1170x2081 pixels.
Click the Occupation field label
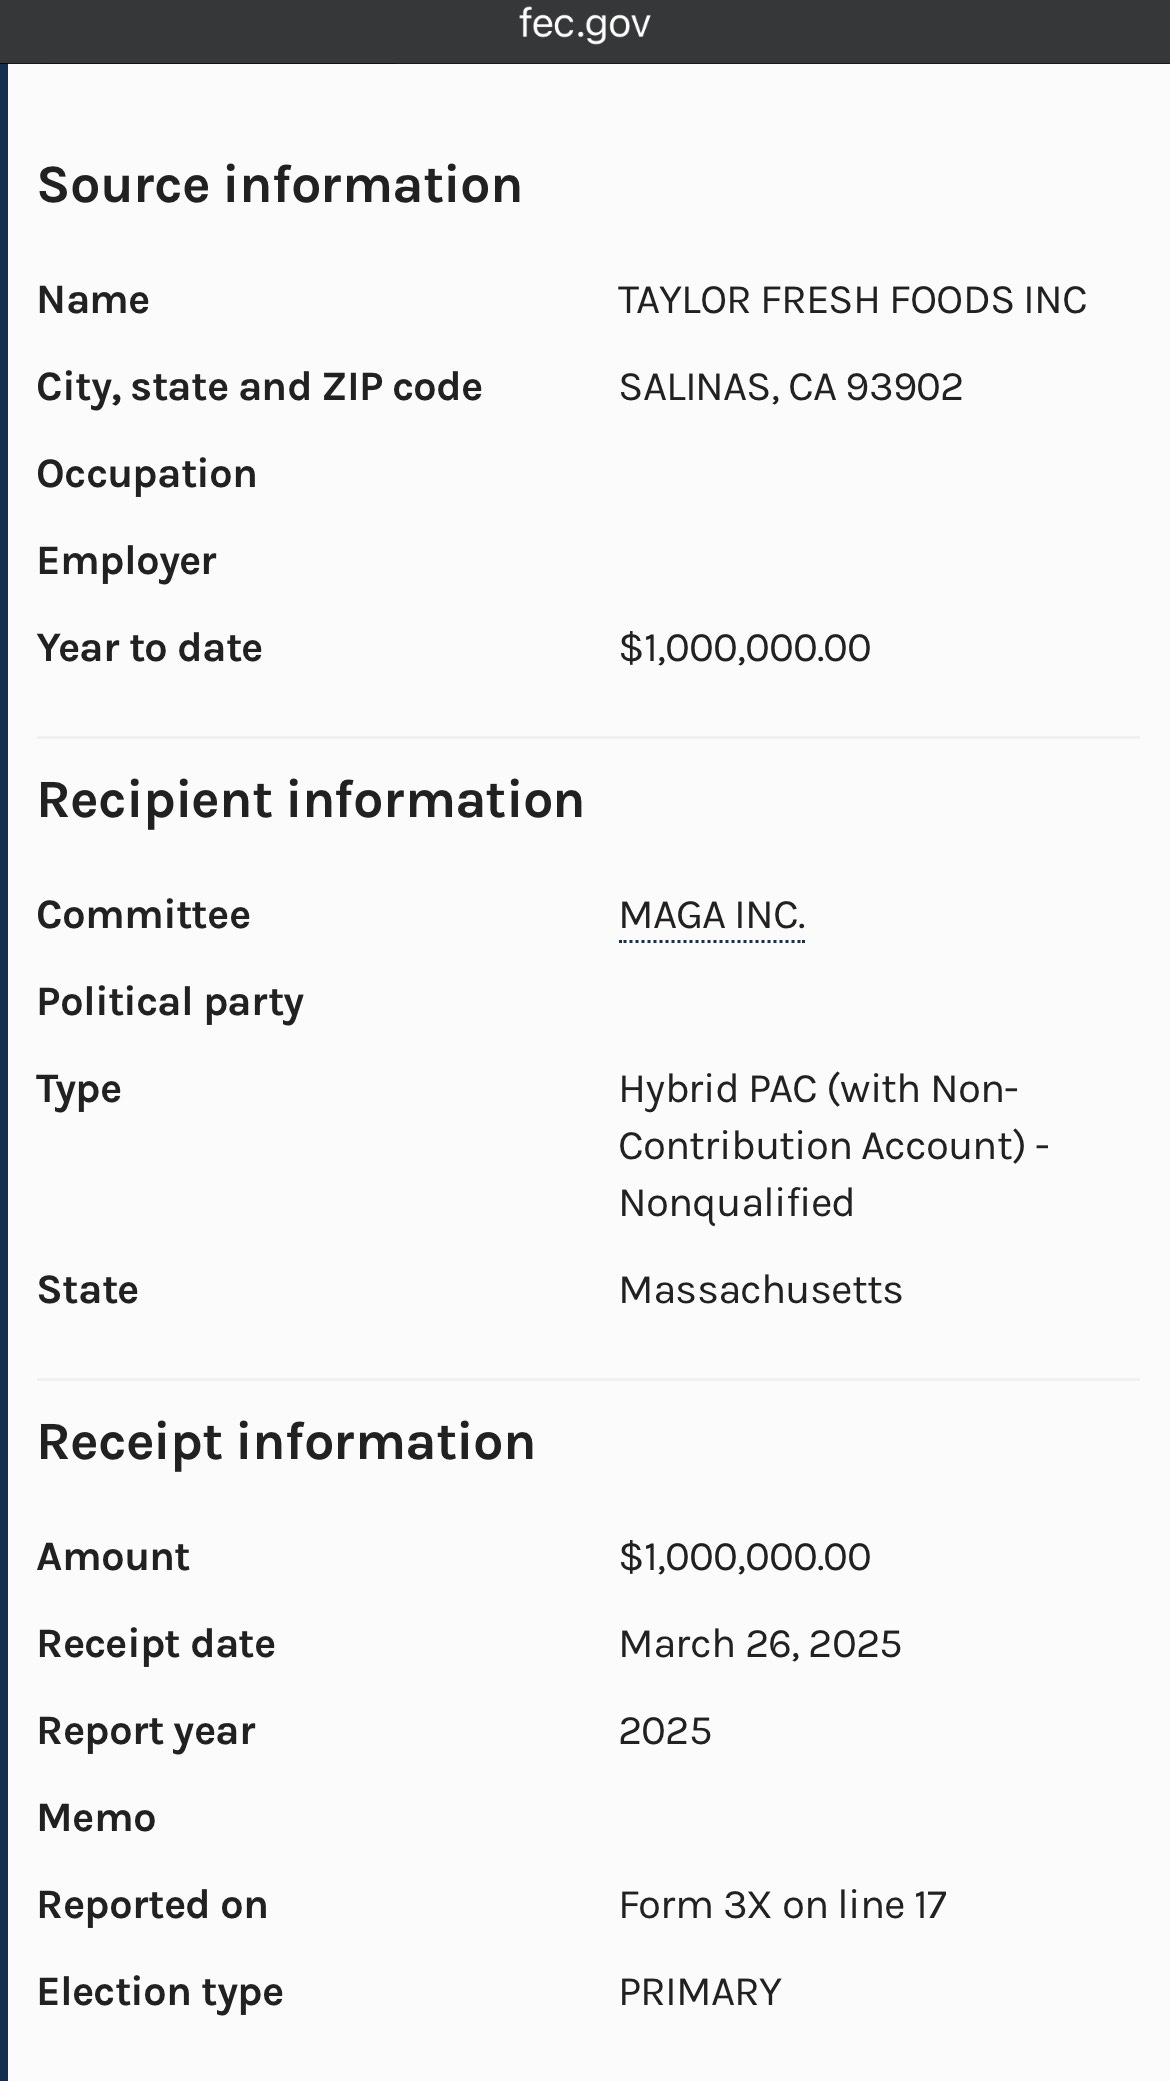tap(147, 474)
